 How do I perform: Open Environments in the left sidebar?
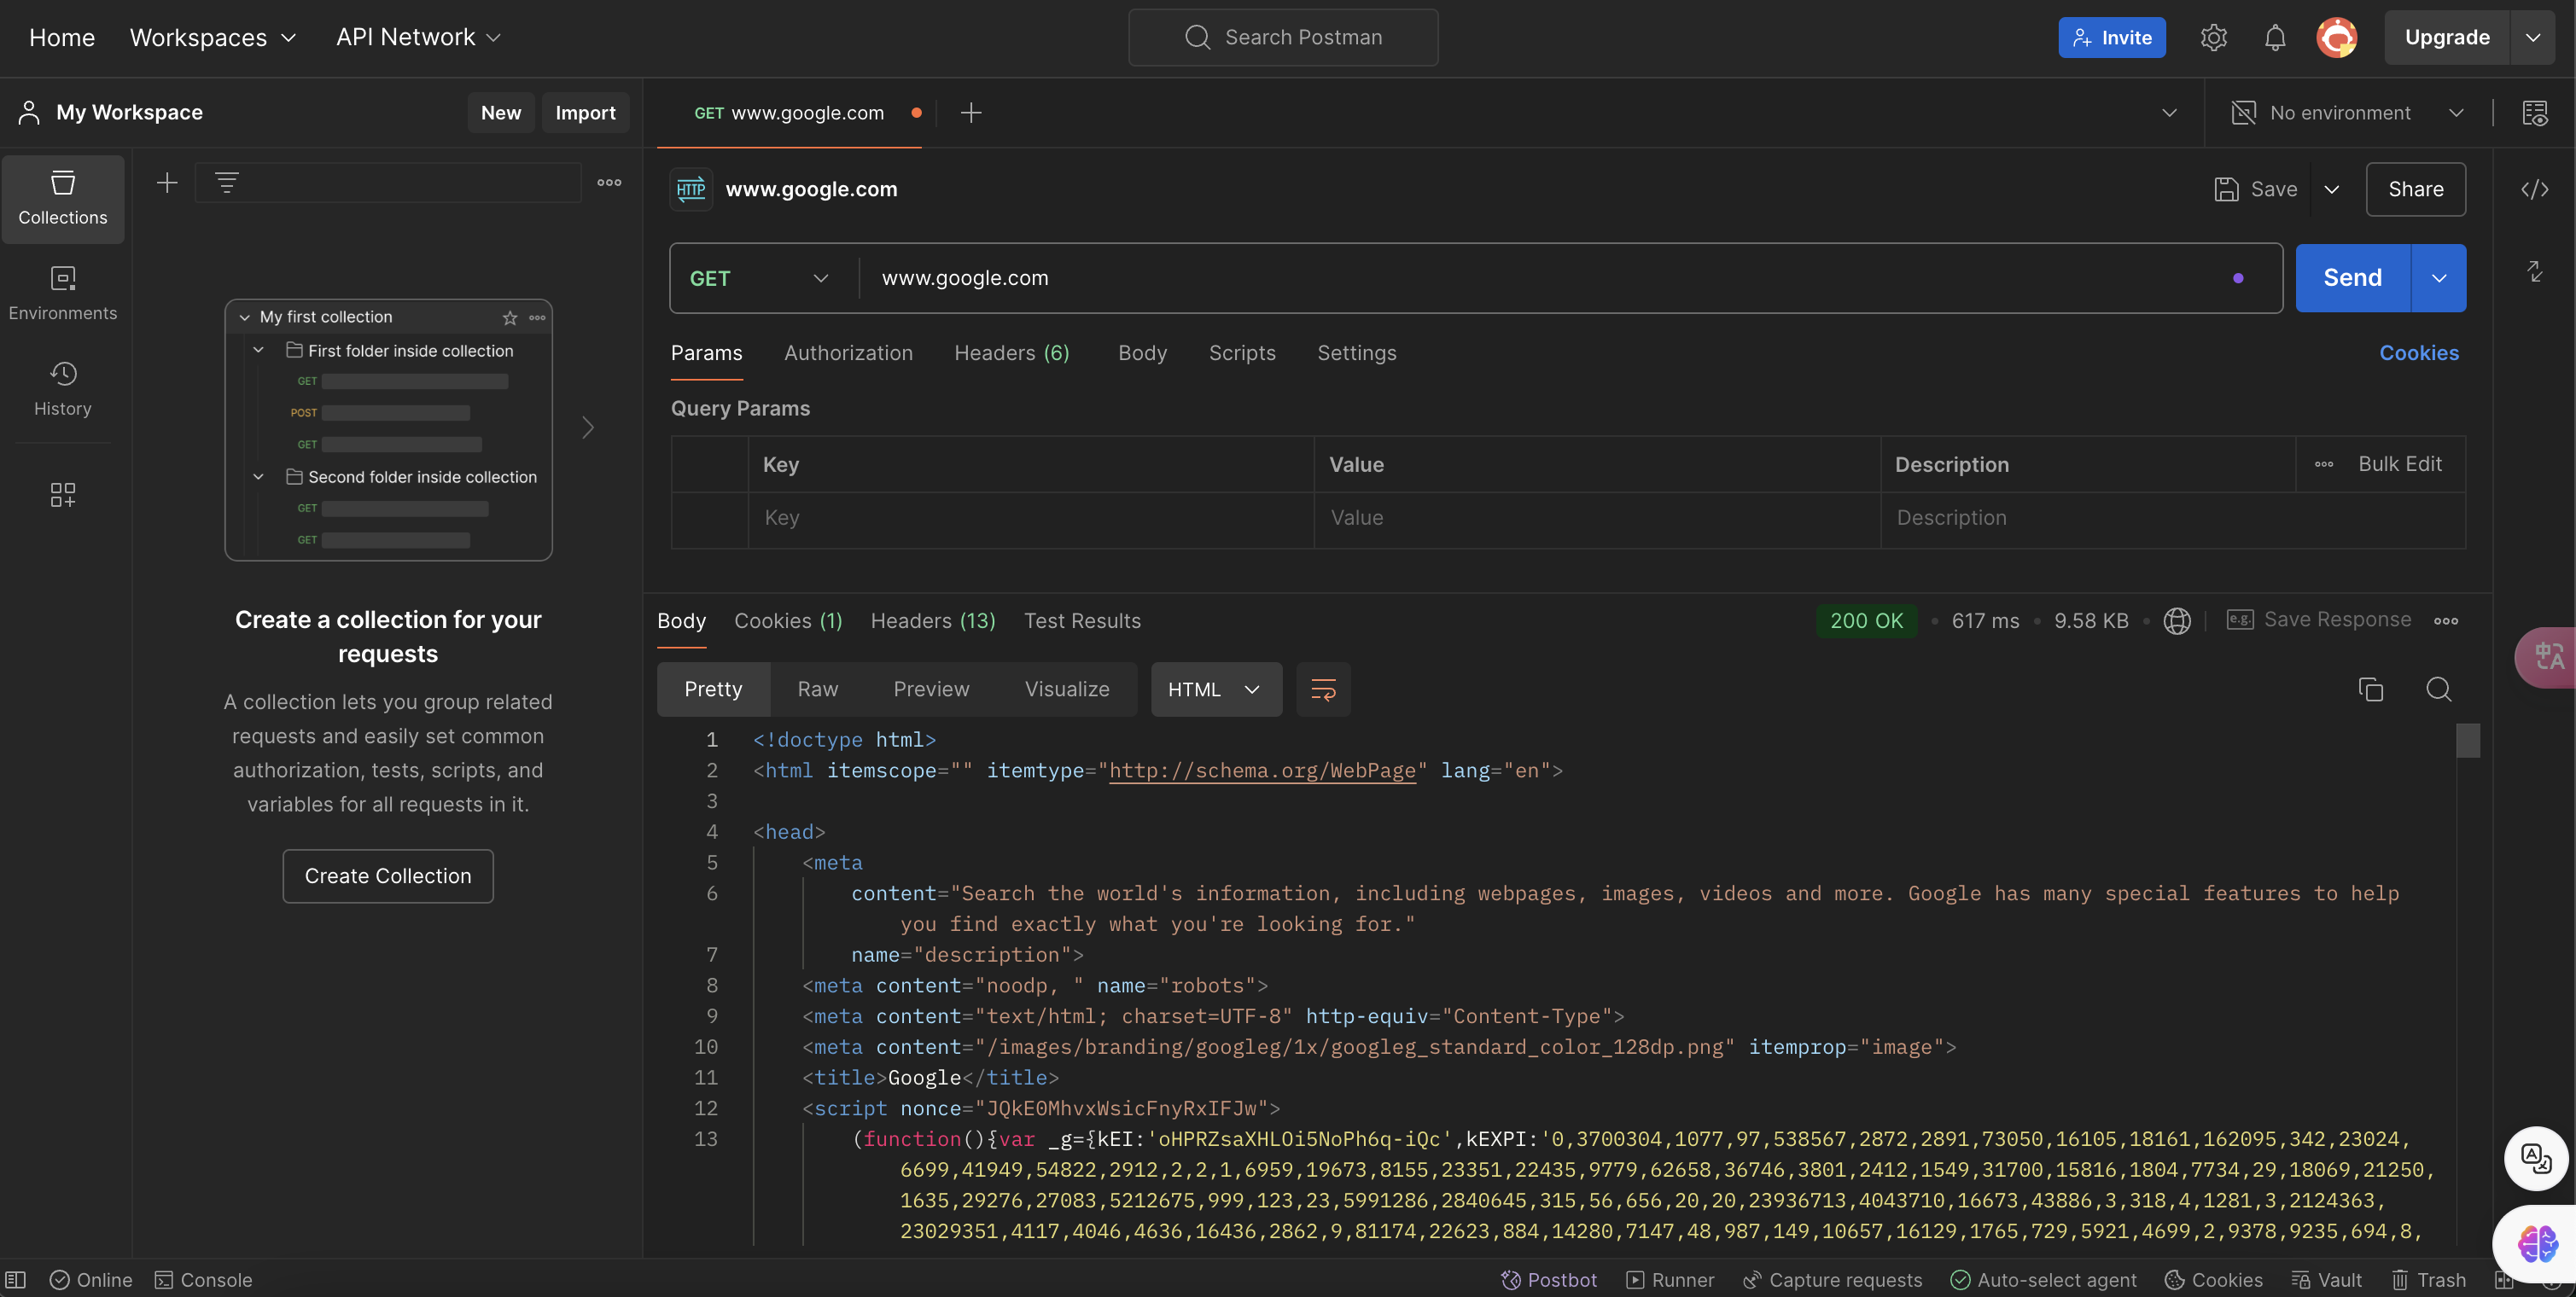[x=62, y=293]
